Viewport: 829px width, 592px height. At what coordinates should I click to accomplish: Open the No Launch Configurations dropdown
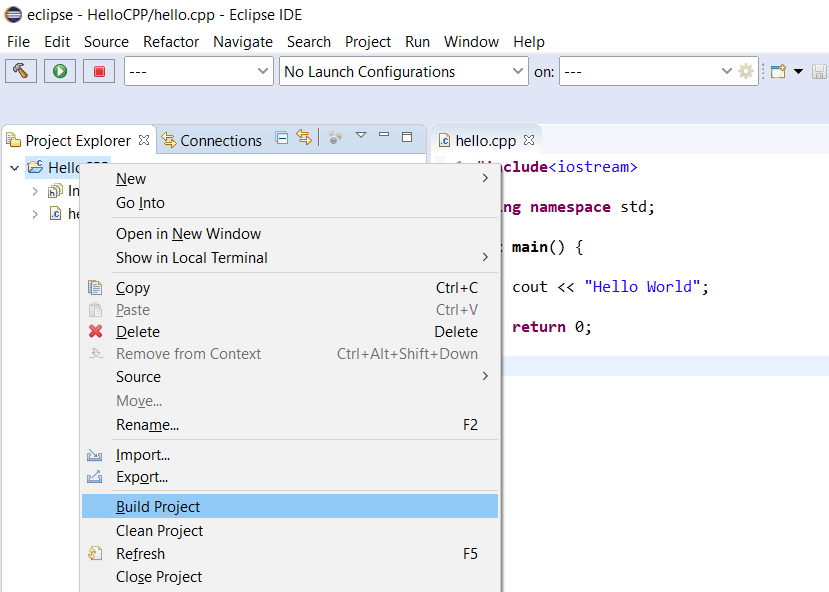pyautogui.click(x=403, y=71)
